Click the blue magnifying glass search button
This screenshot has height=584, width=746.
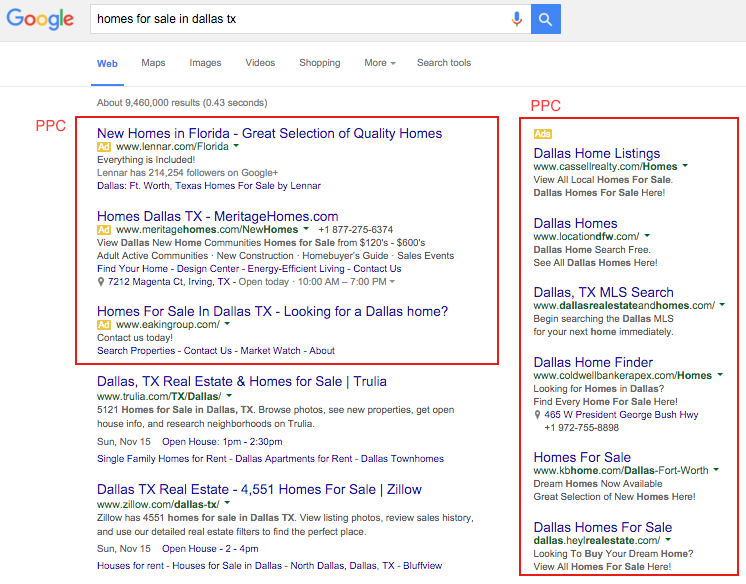(x=546, y=19)
